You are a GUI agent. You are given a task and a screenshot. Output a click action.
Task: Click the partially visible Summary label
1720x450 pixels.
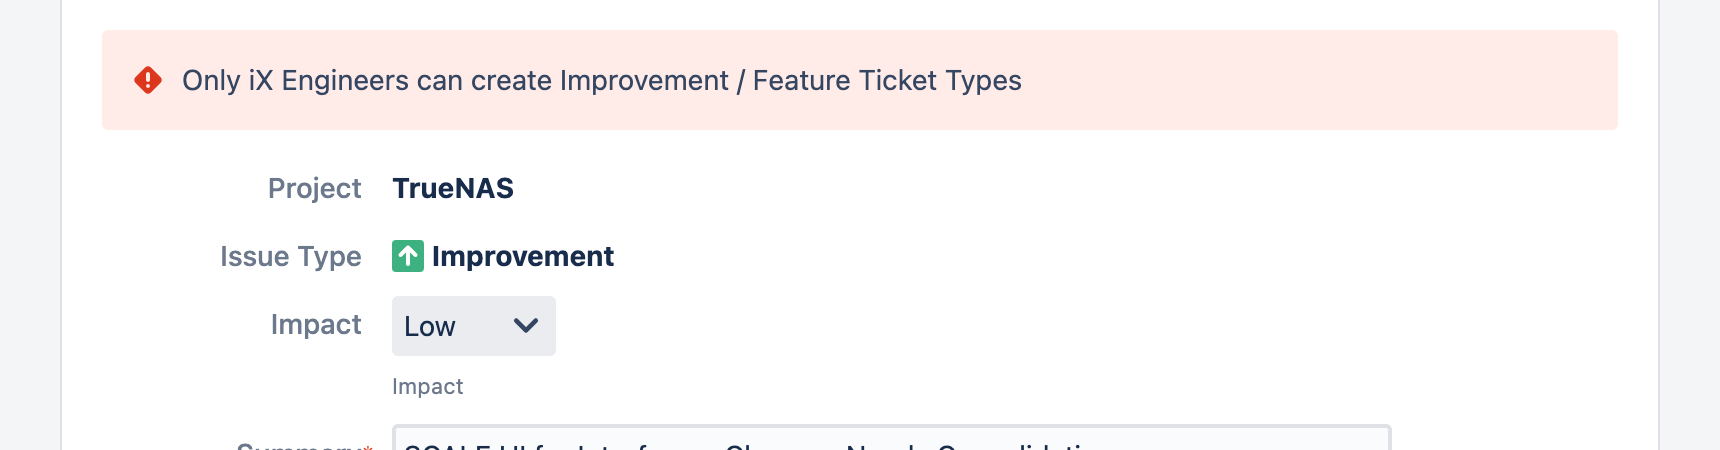[x=298, y=445]
